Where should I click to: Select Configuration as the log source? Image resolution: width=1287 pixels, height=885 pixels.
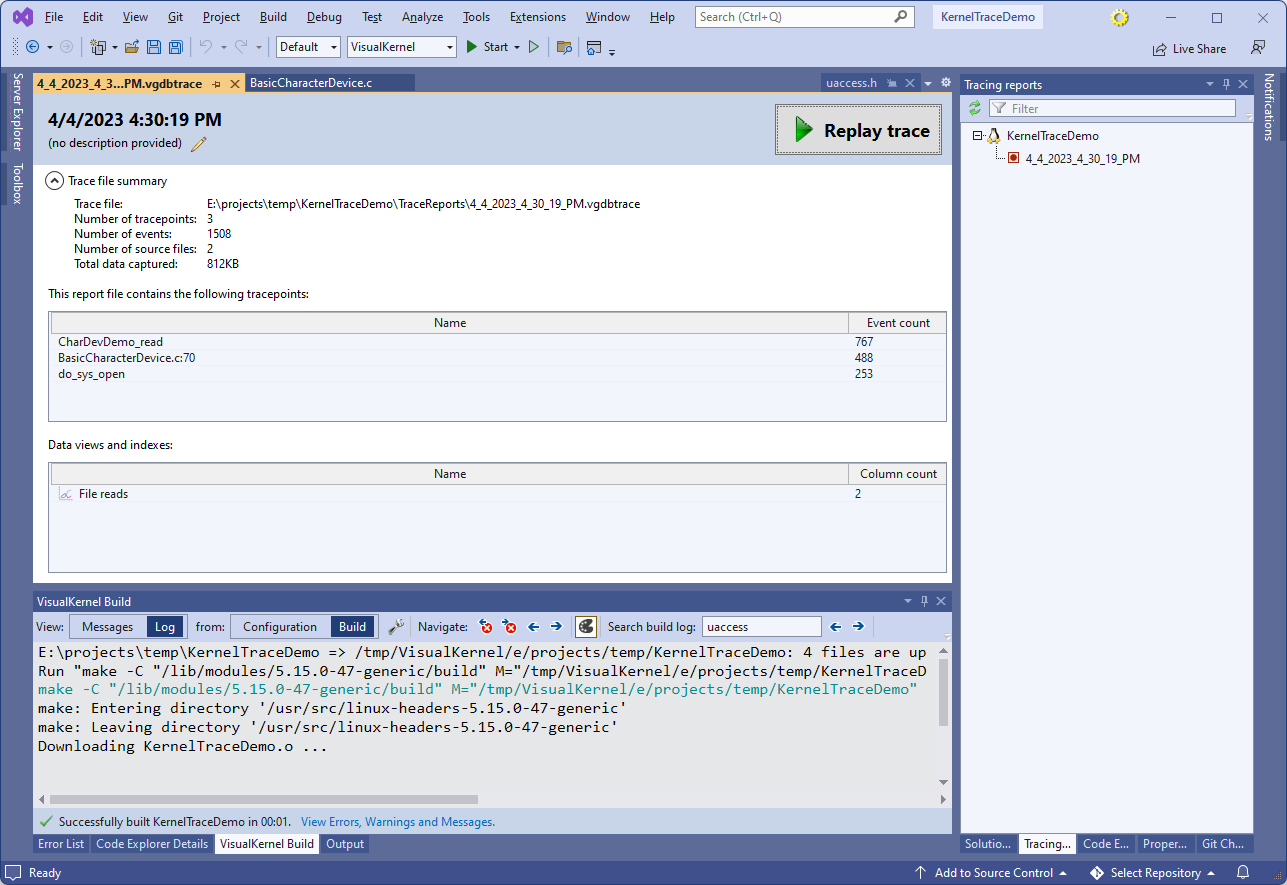tap(279, 627)
